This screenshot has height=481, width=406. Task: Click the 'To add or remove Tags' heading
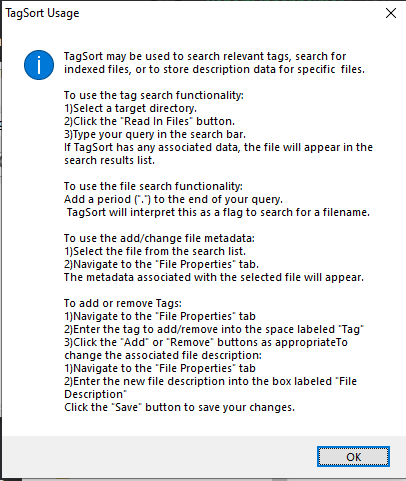[x=123, y=303]
